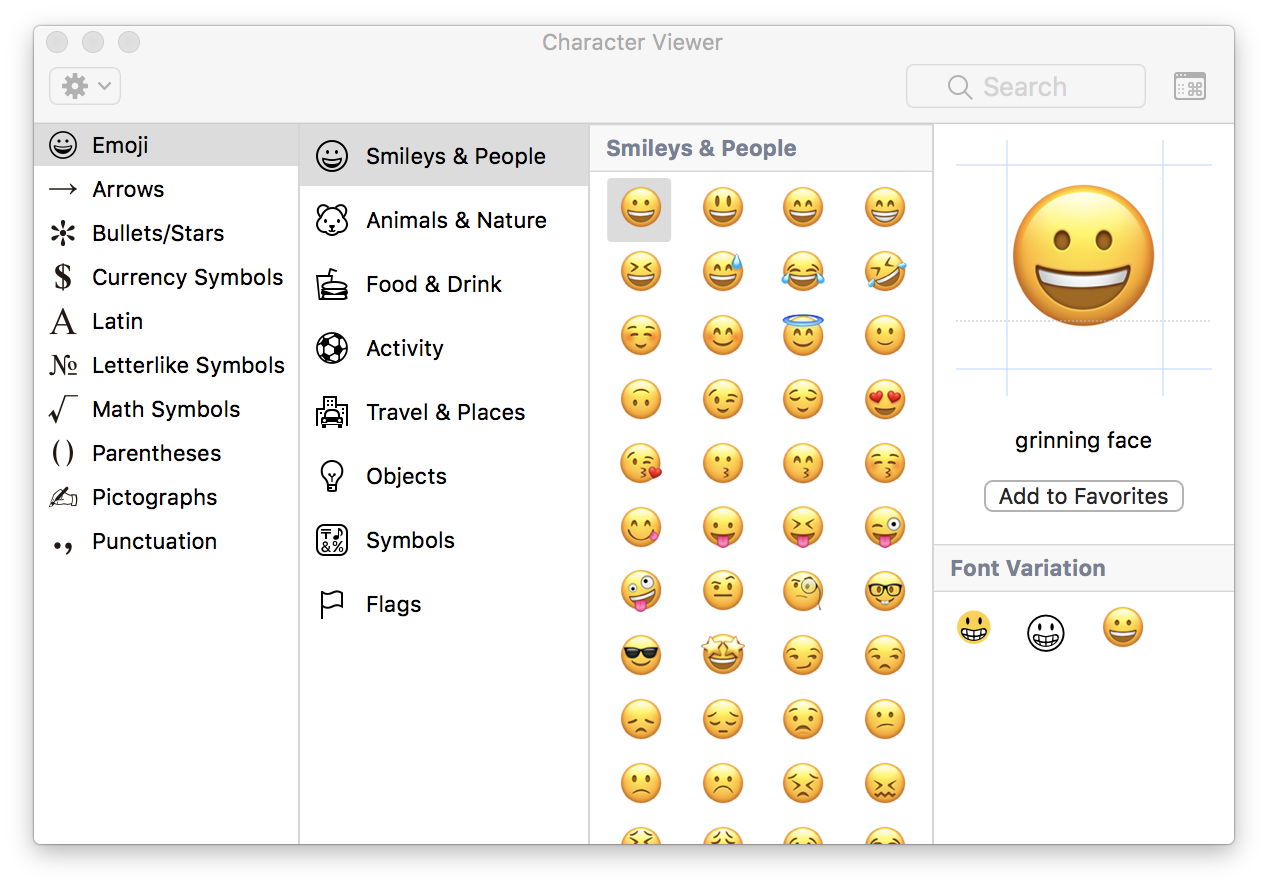View the Flags emoji category
This screenshot has height=886, width=1268.
(x=395, y=604)
